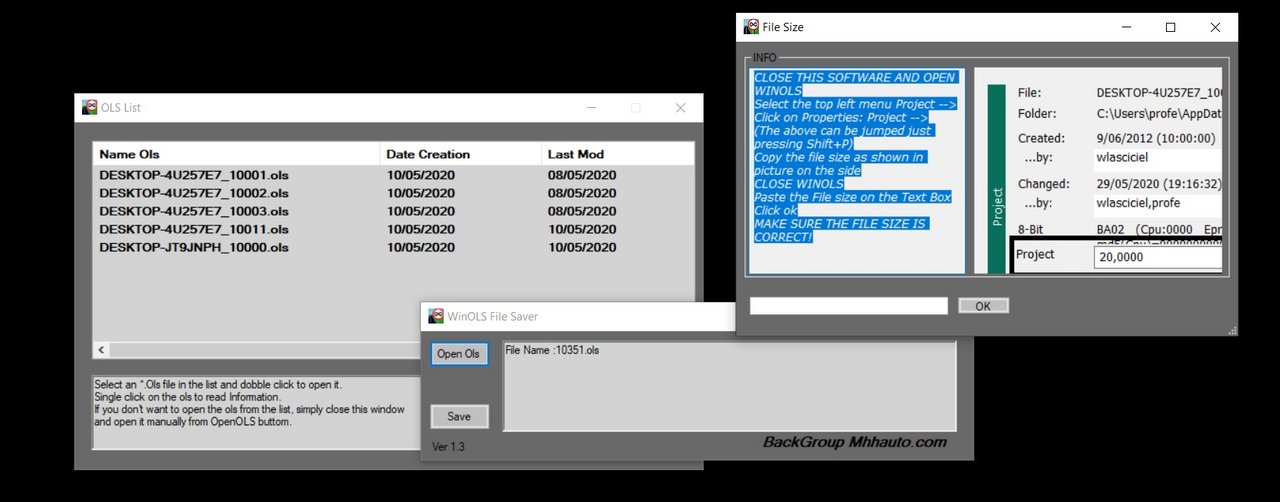The image size is (1280, 502).
Task: Close the File Size window
Action: 1215,28
